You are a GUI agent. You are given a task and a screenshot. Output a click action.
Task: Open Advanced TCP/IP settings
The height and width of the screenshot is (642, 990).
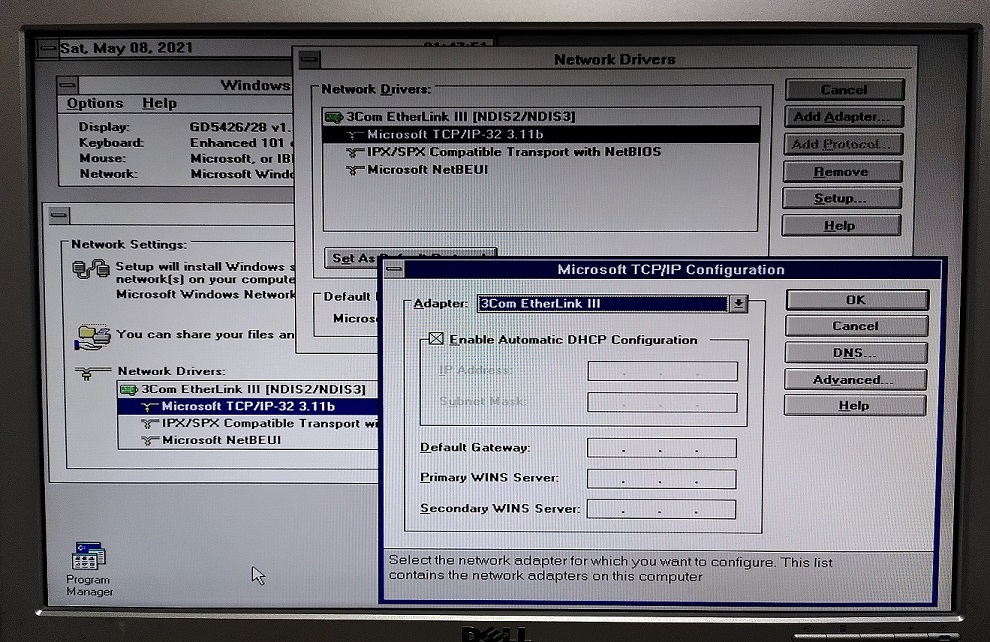point(855,379)
